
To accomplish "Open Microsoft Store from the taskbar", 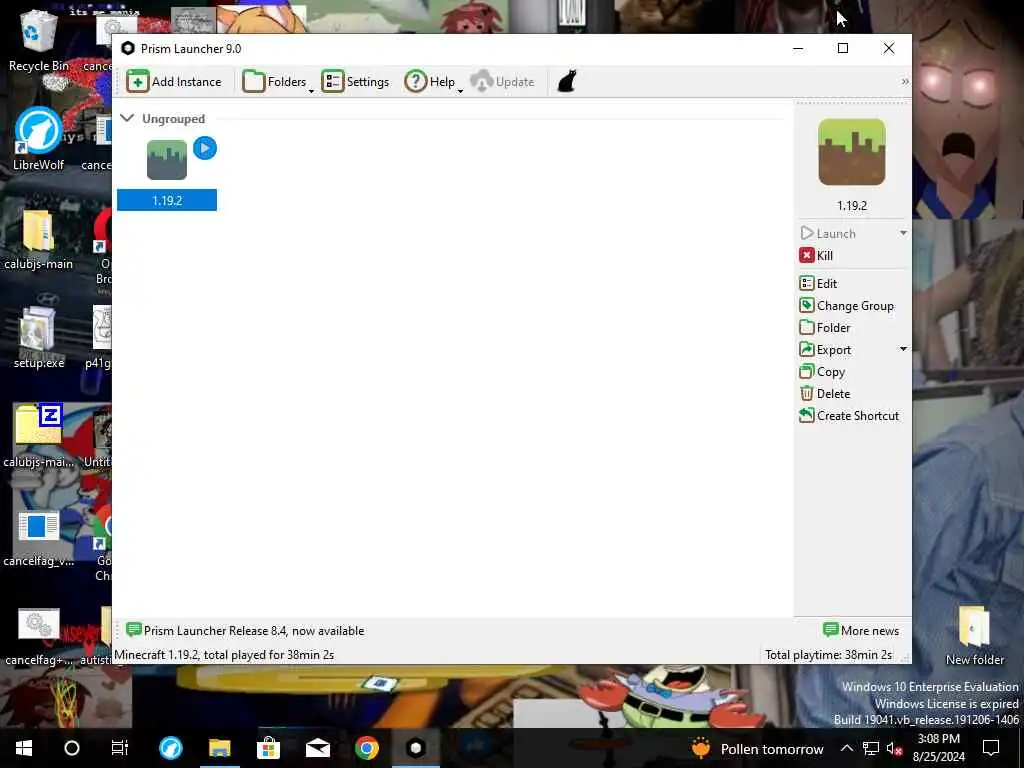I will tap(268, 748).
